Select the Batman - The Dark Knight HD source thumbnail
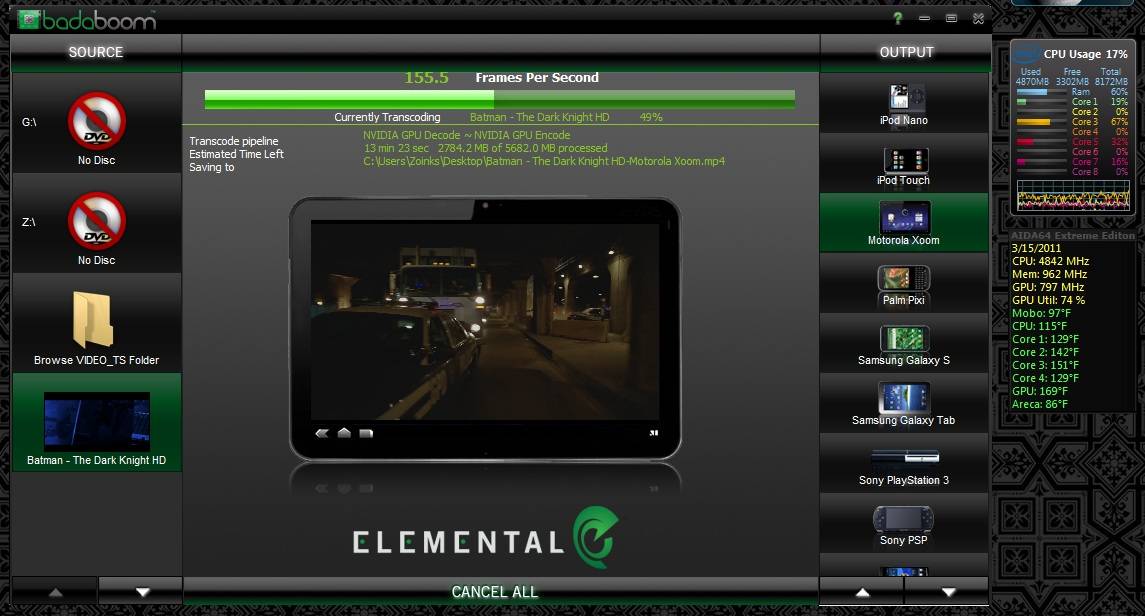The image size is (1145, 616). pos(96,421)
